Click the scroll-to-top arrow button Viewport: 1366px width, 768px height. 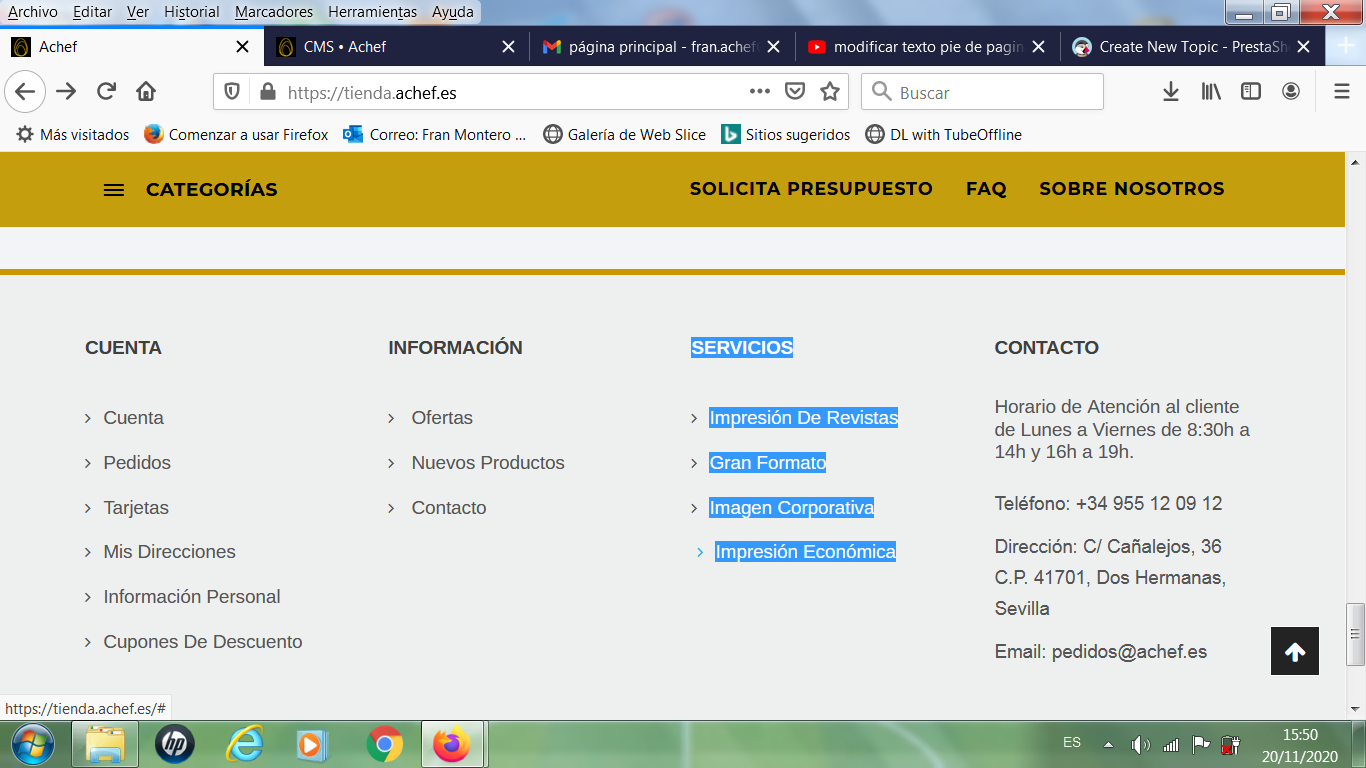coord(1295,651)
